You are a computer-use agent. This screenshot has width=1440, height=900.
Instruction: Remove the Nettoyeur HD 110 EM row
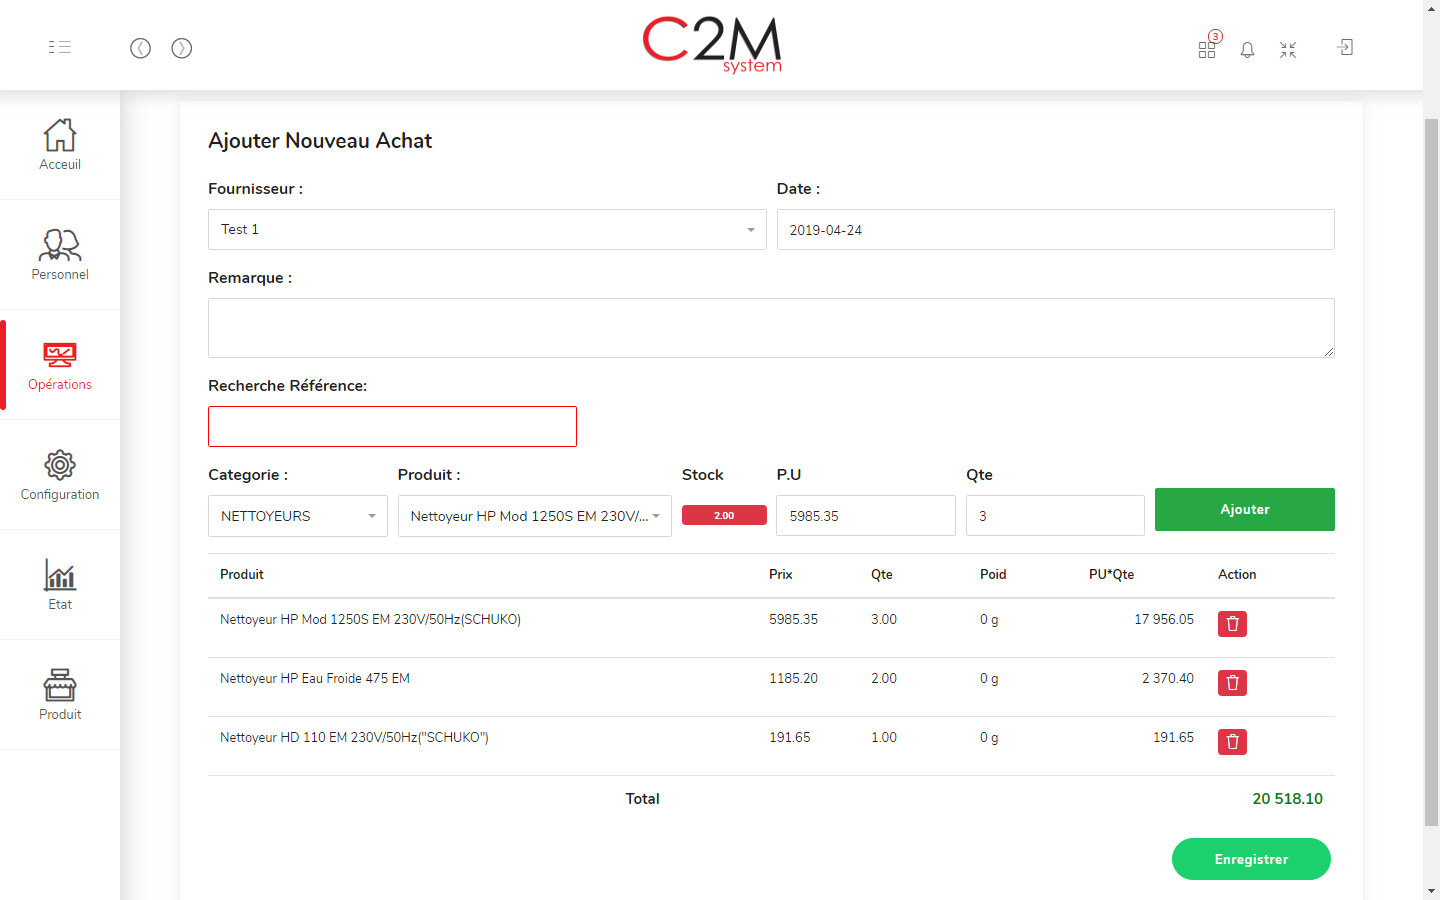pos(1232,742)
